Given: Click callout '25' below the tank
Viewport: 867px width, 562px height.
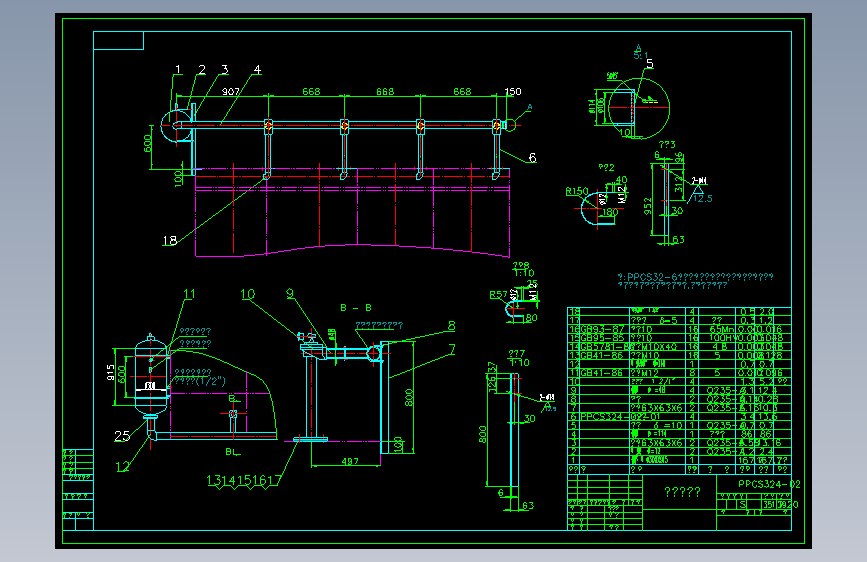Looking at the screenshot, I should coord(122,436).
